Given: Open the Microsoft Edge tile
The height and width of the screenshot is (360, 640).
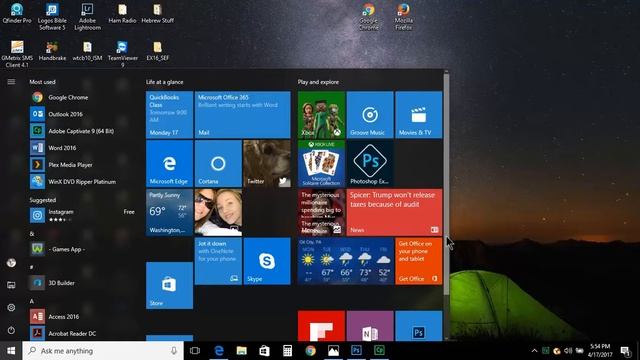Looking at the screenshot, I should pos(169,163).
